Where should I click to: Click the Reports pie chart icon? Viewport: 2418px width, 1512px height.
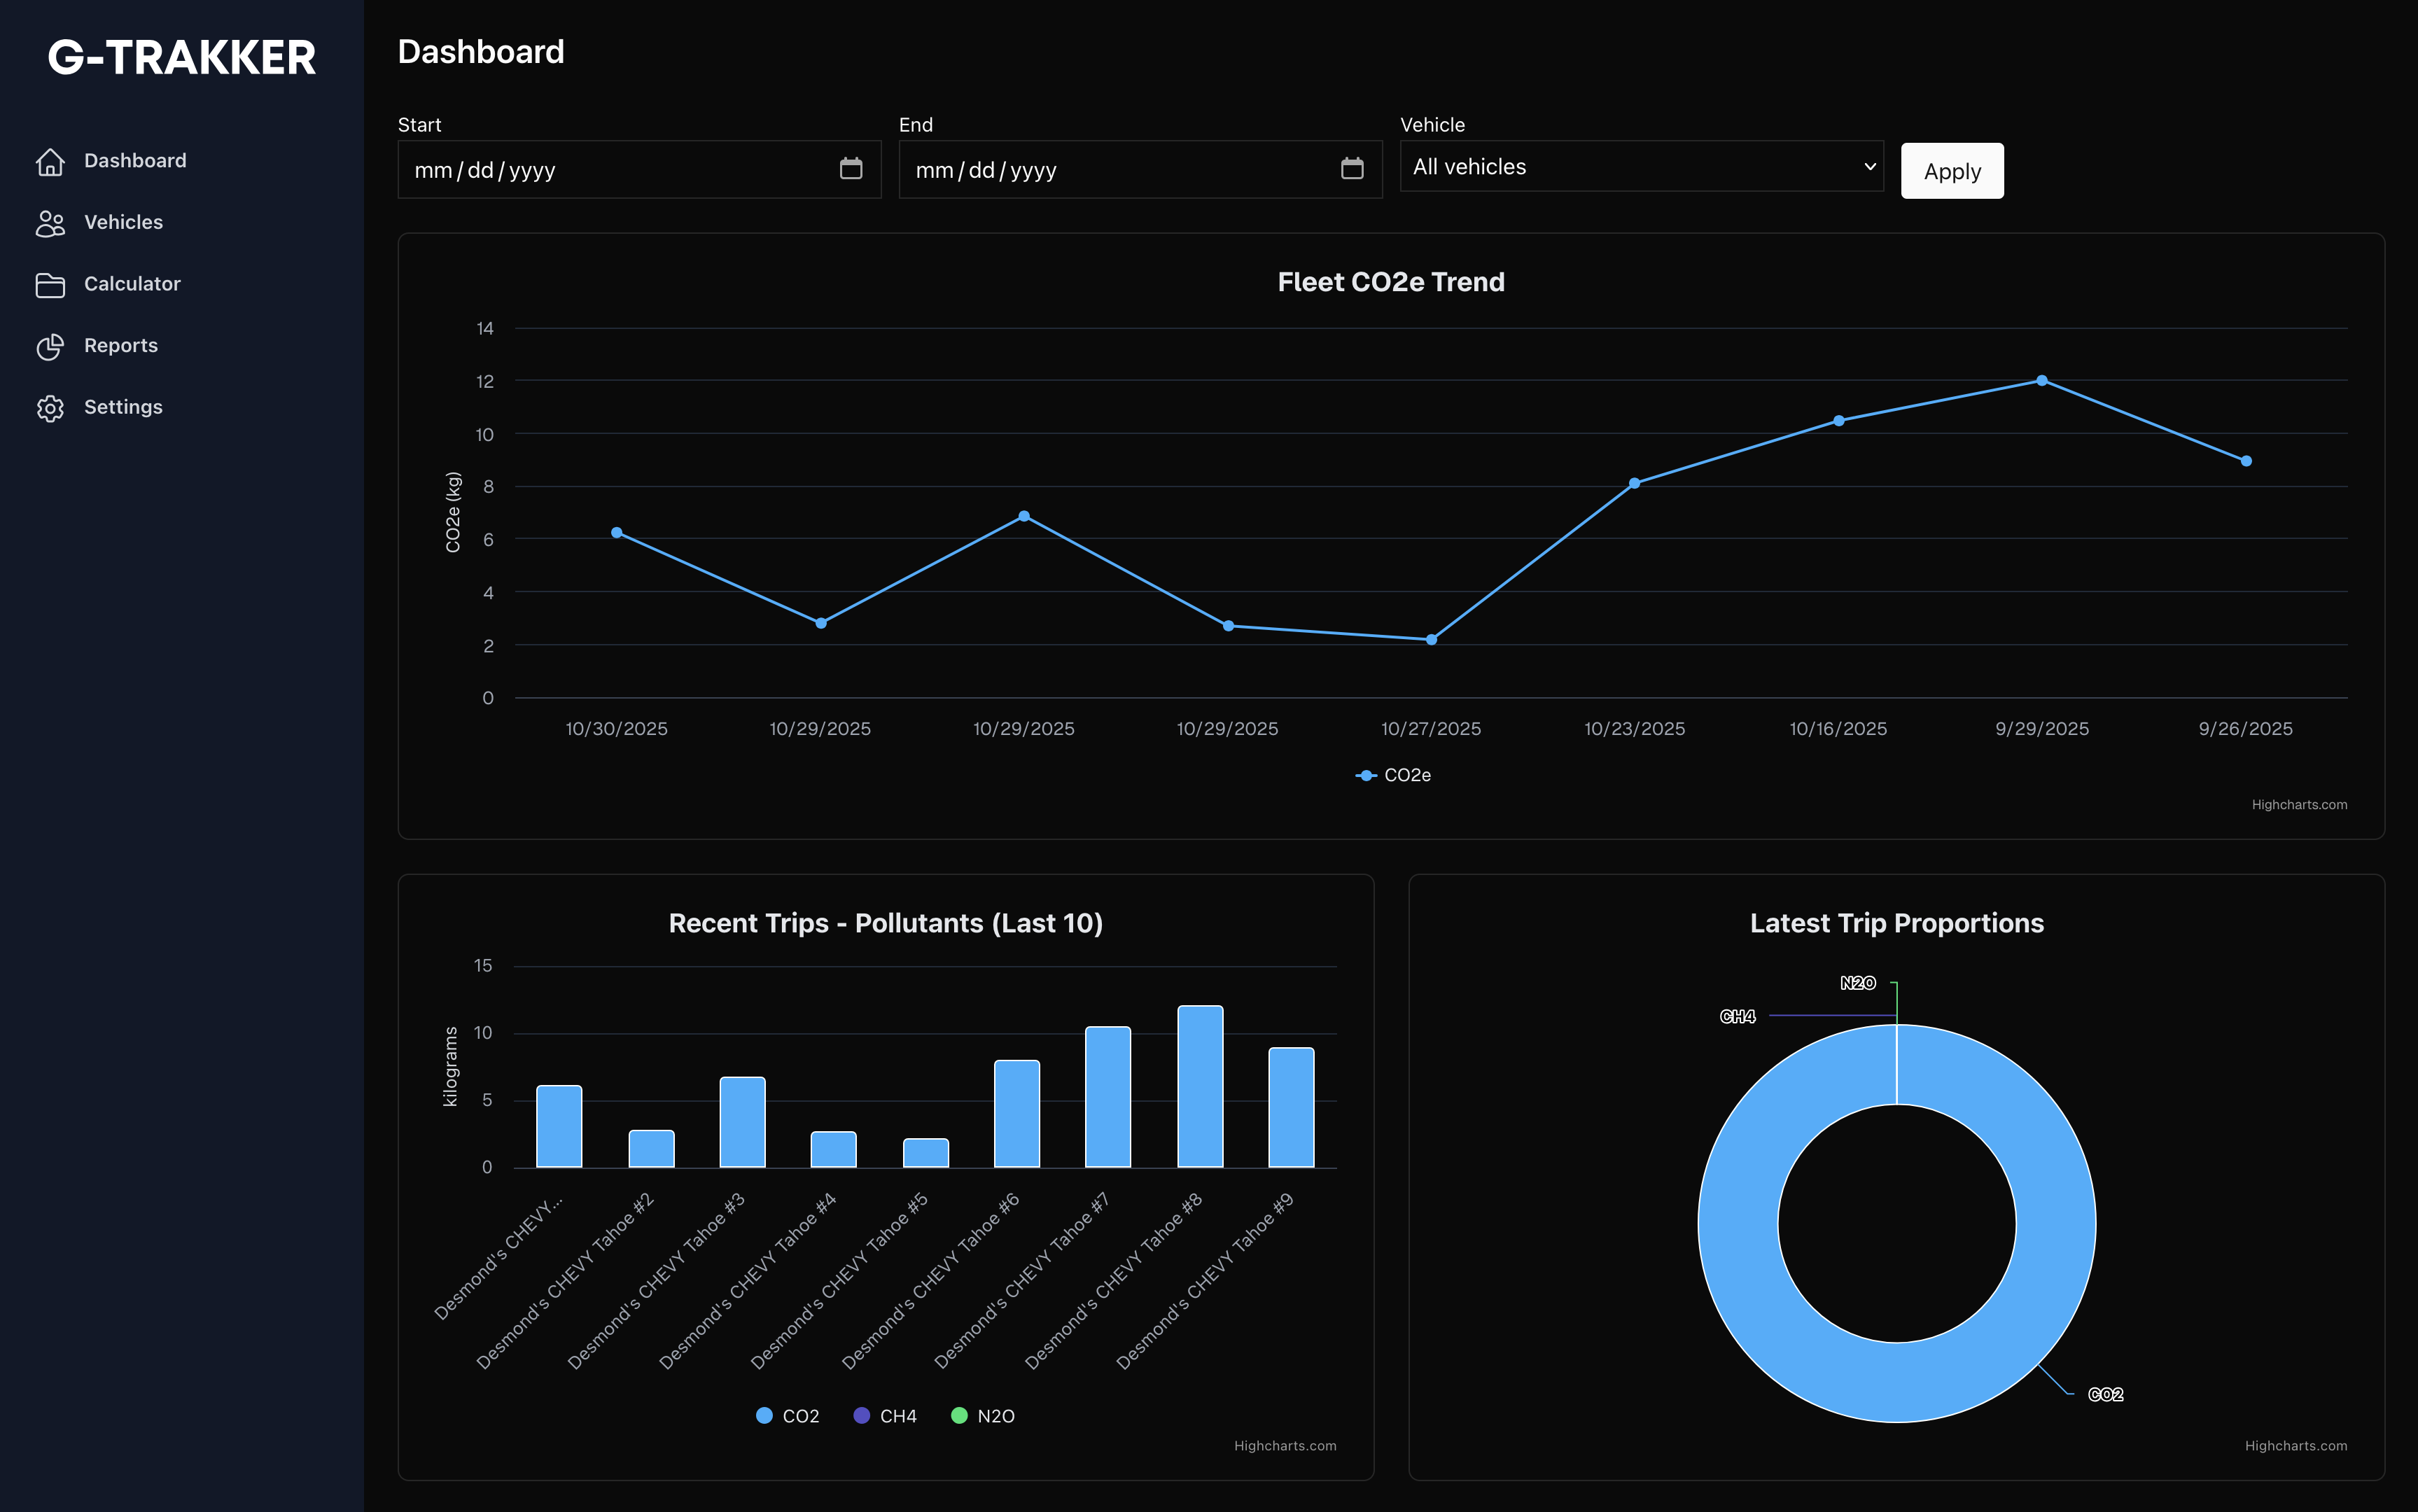(50, 346)
